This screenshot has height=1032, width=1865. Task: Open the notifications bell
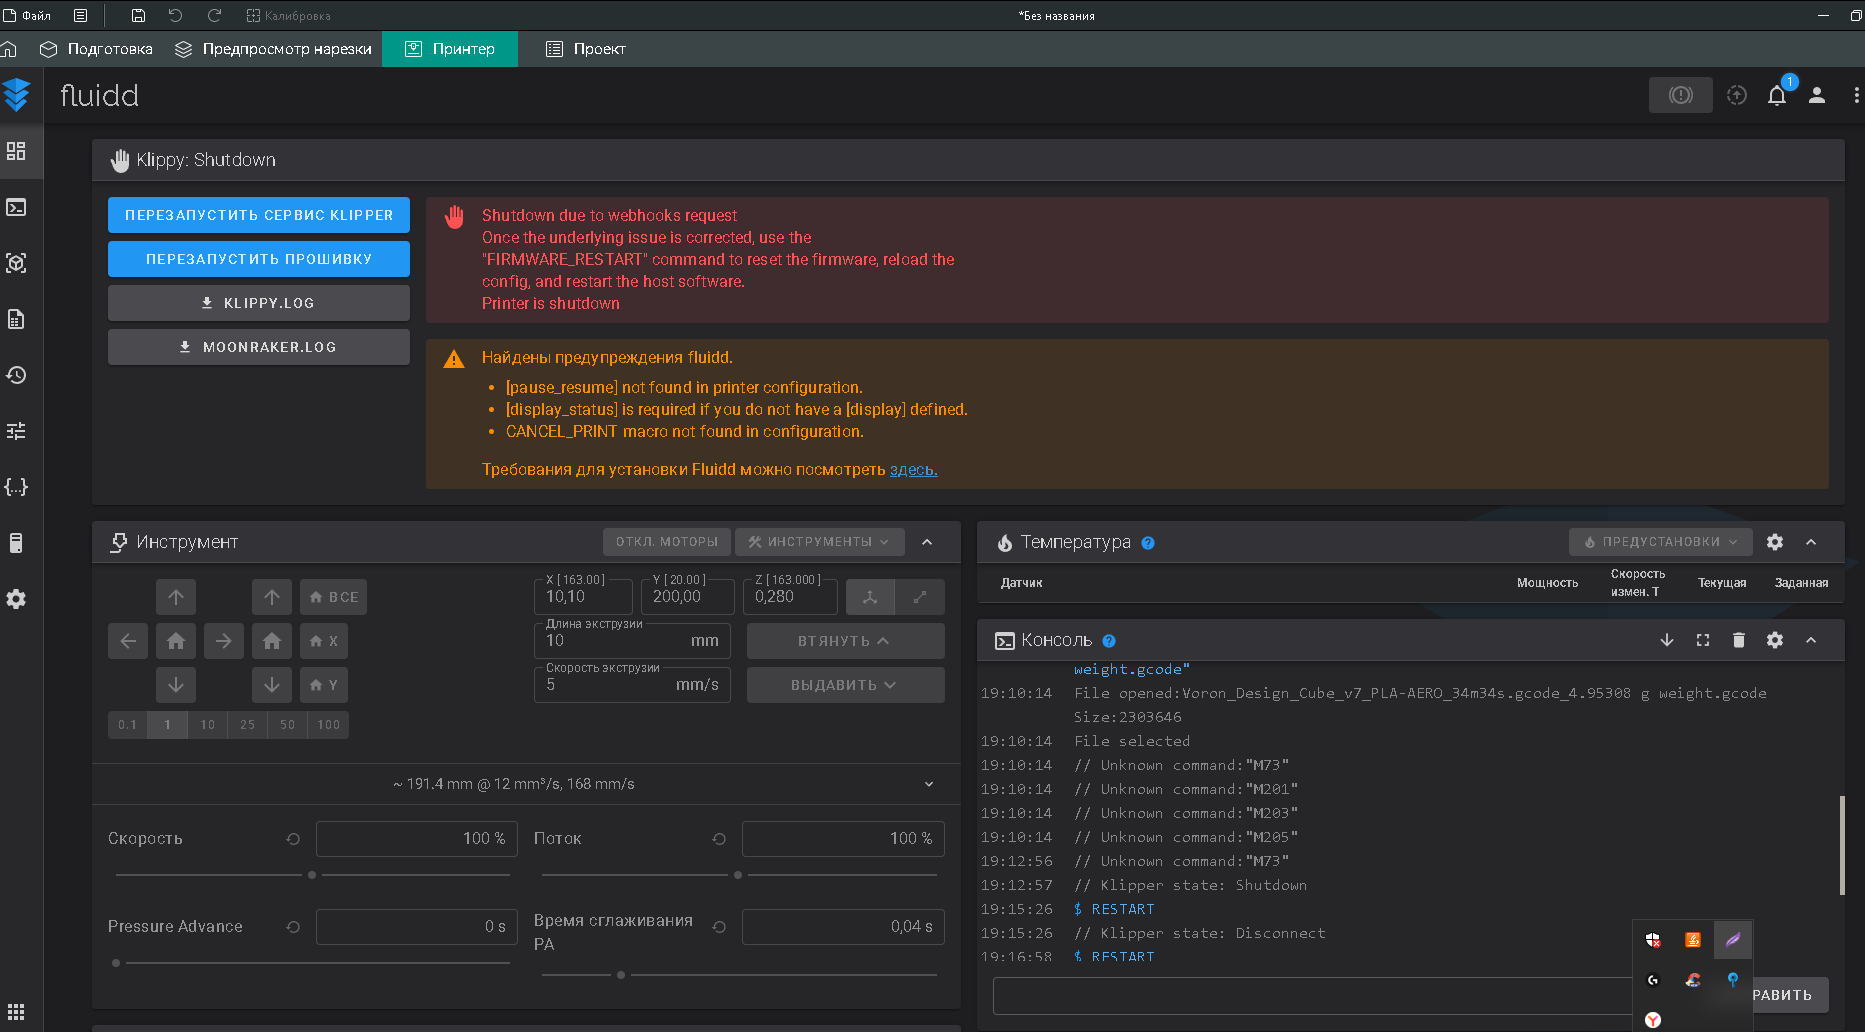point(1776,95)
